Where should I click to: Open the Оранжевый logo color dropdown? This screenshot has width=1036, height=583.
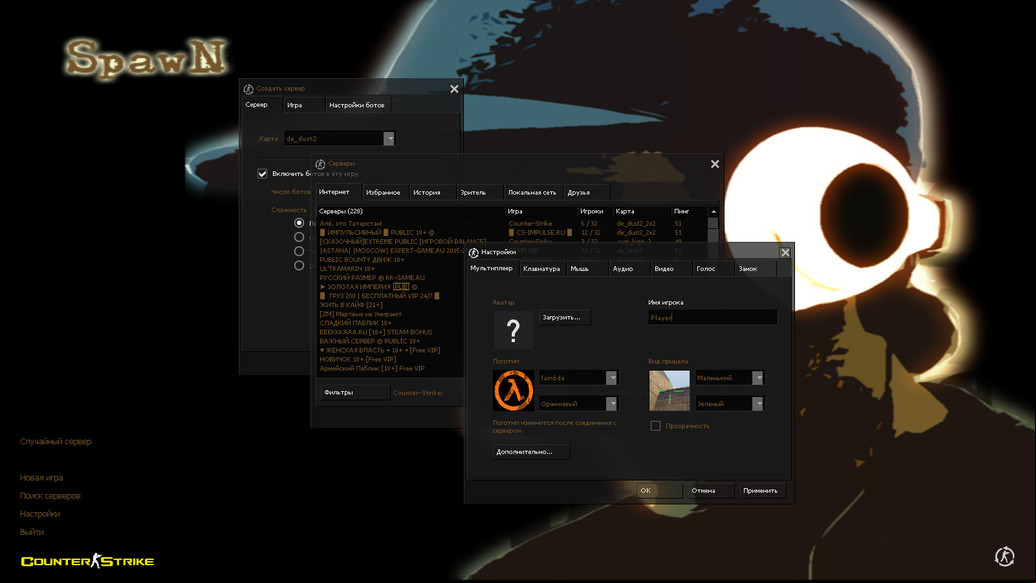click(612, 403)
